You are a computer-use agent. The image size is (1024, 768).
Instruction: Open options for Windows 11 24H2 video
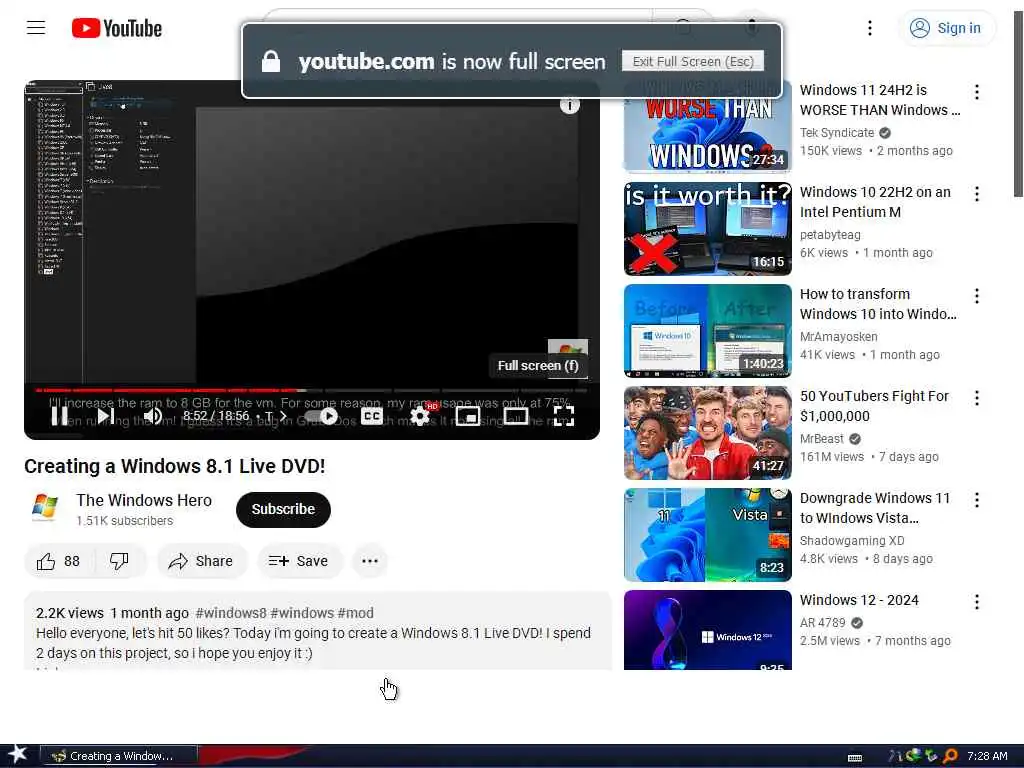tap(976, 92)
